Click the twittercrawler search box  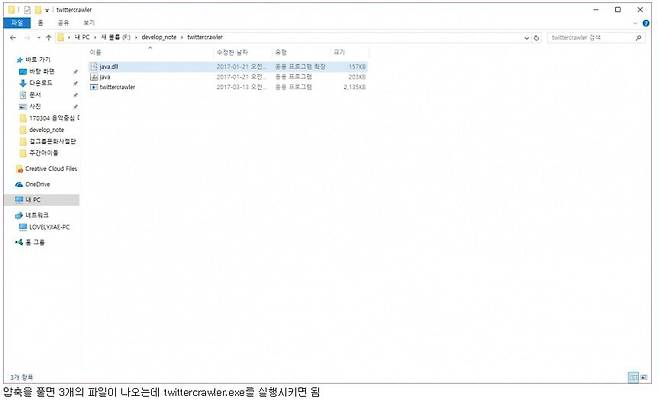(590, 38)
